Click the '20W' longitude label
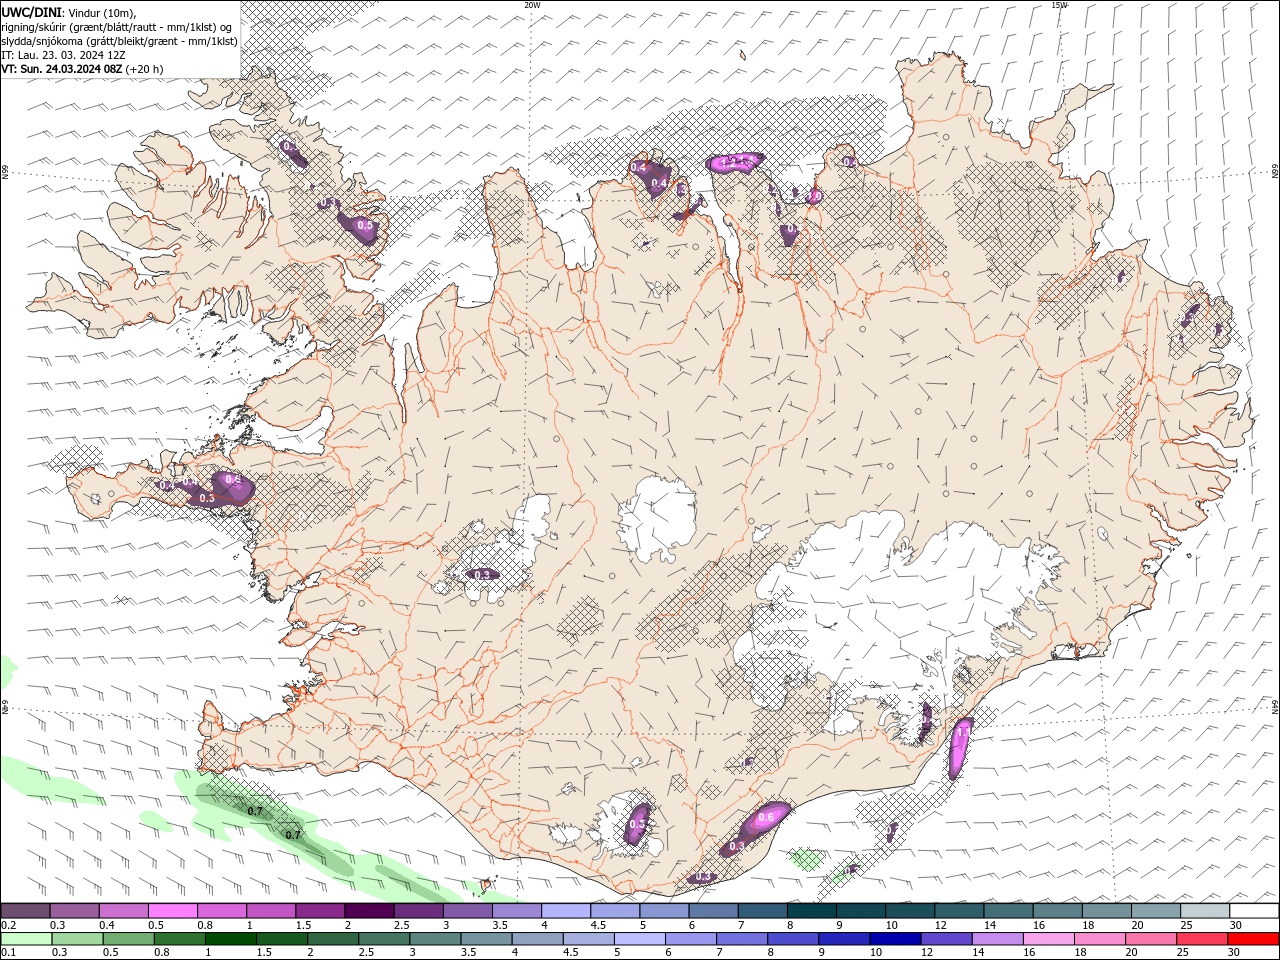Image resolution: width=1280 pixels, height=960 pixels. click(532, 5)
